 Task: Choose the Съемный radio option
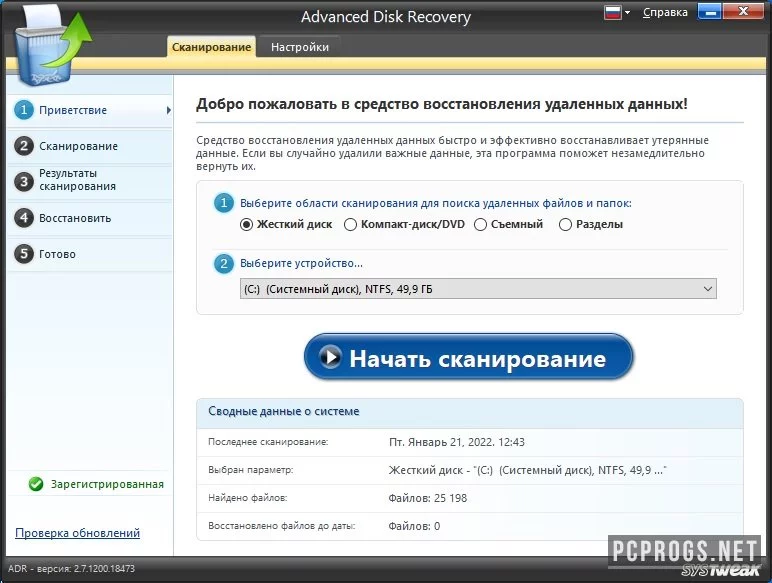[x=508, y=225]
